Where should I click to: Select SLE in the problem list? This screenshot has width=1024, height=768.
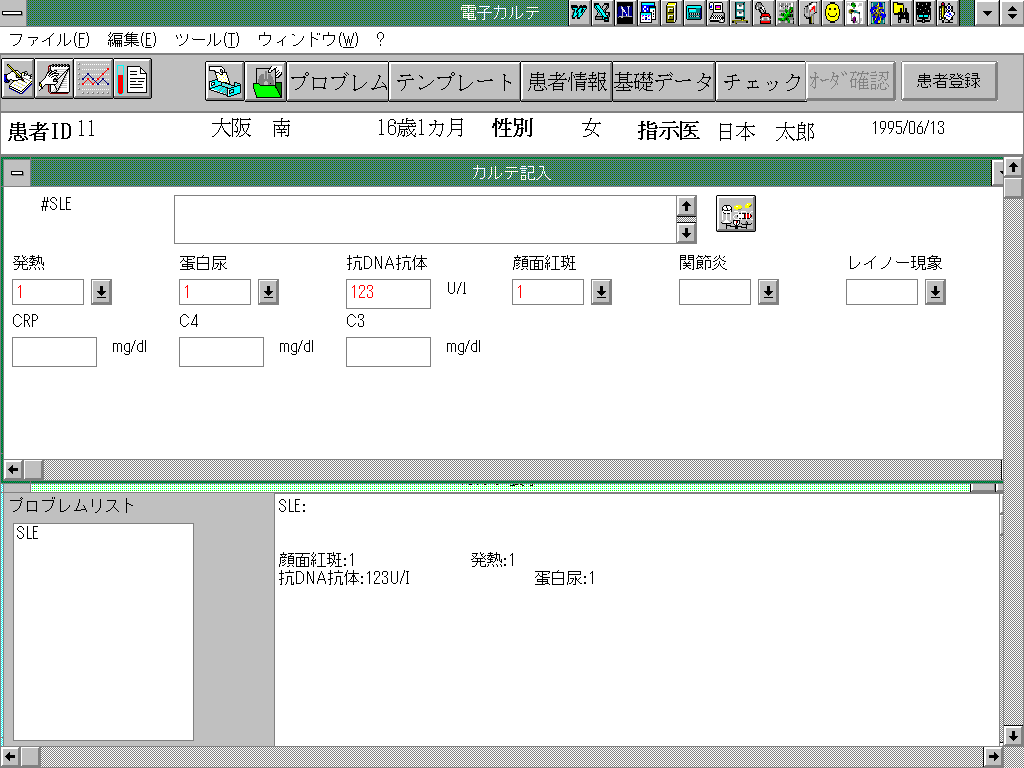28,534
